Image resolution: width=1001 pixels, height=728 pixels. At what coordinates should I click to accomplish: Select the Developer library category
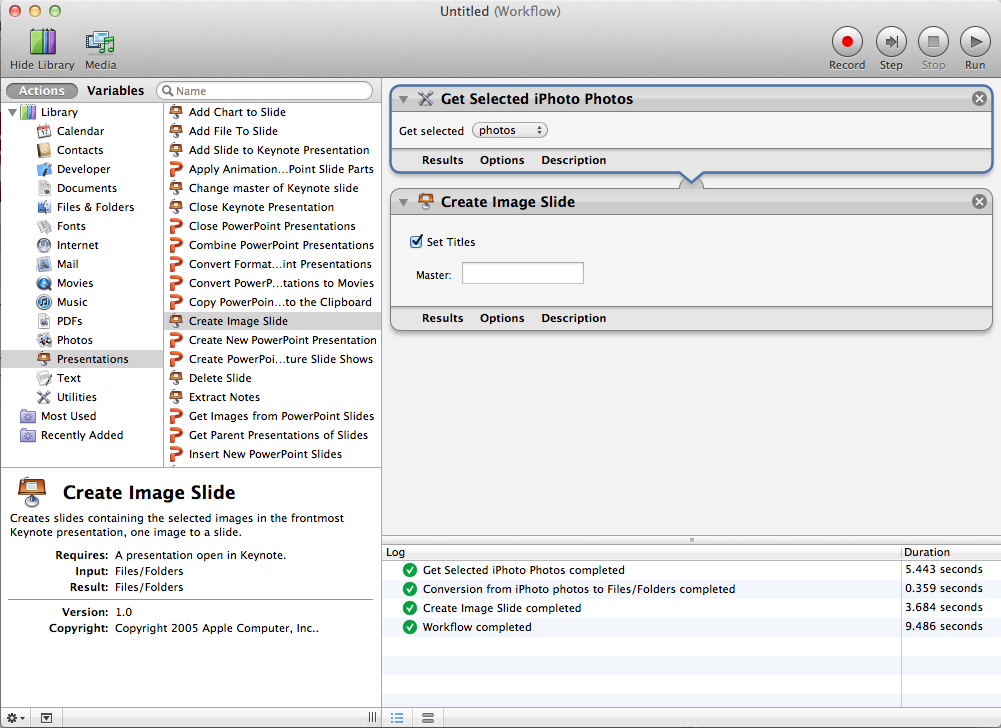pyautogui.click(x=84, y=169)
